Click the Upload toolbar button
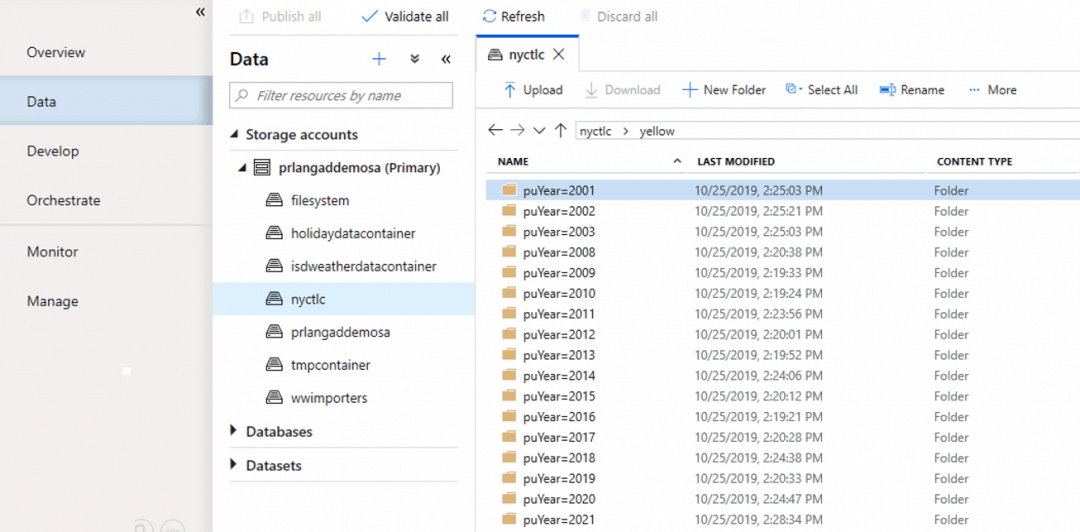 533,90
